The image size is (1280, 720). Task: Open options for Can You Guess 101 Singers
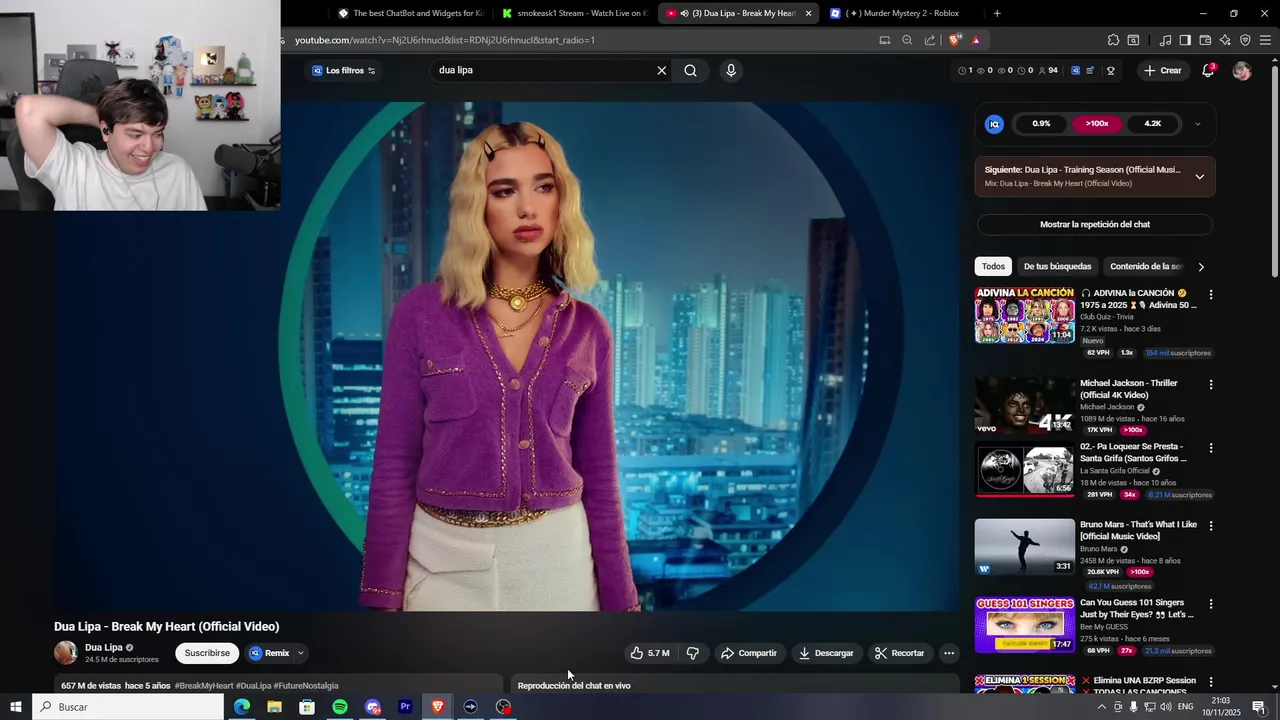(x=1211, y=604)
